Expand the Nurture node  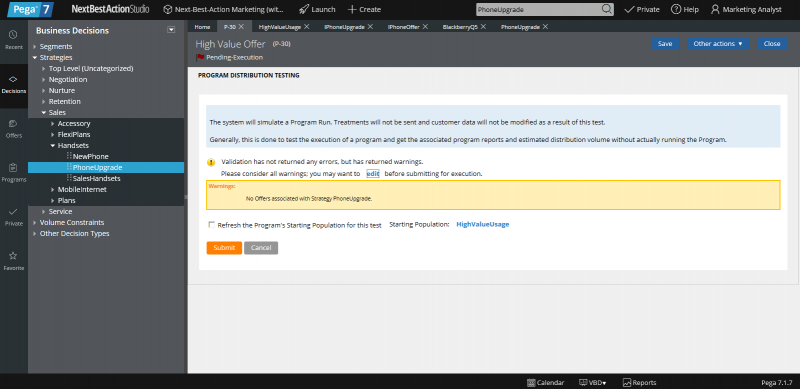pos(44,90)
